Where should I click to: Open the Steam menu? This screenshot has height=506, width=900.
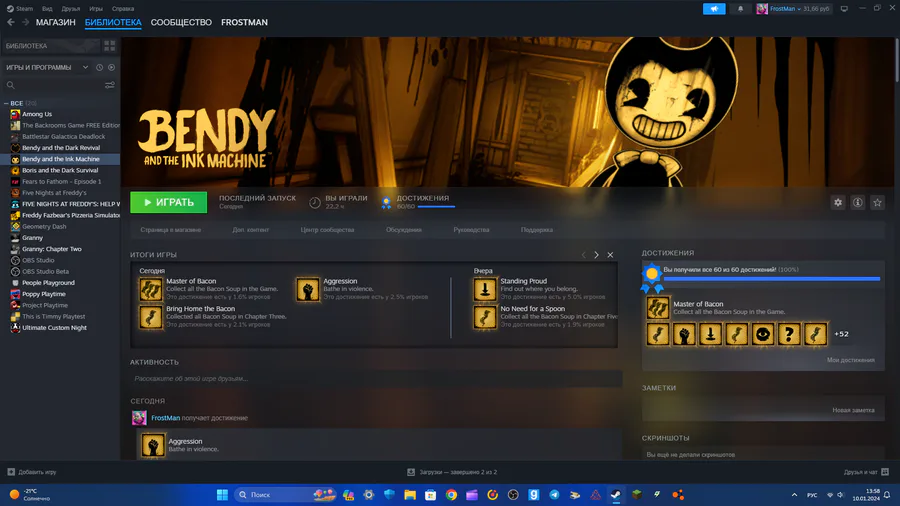tap(20, 9)
